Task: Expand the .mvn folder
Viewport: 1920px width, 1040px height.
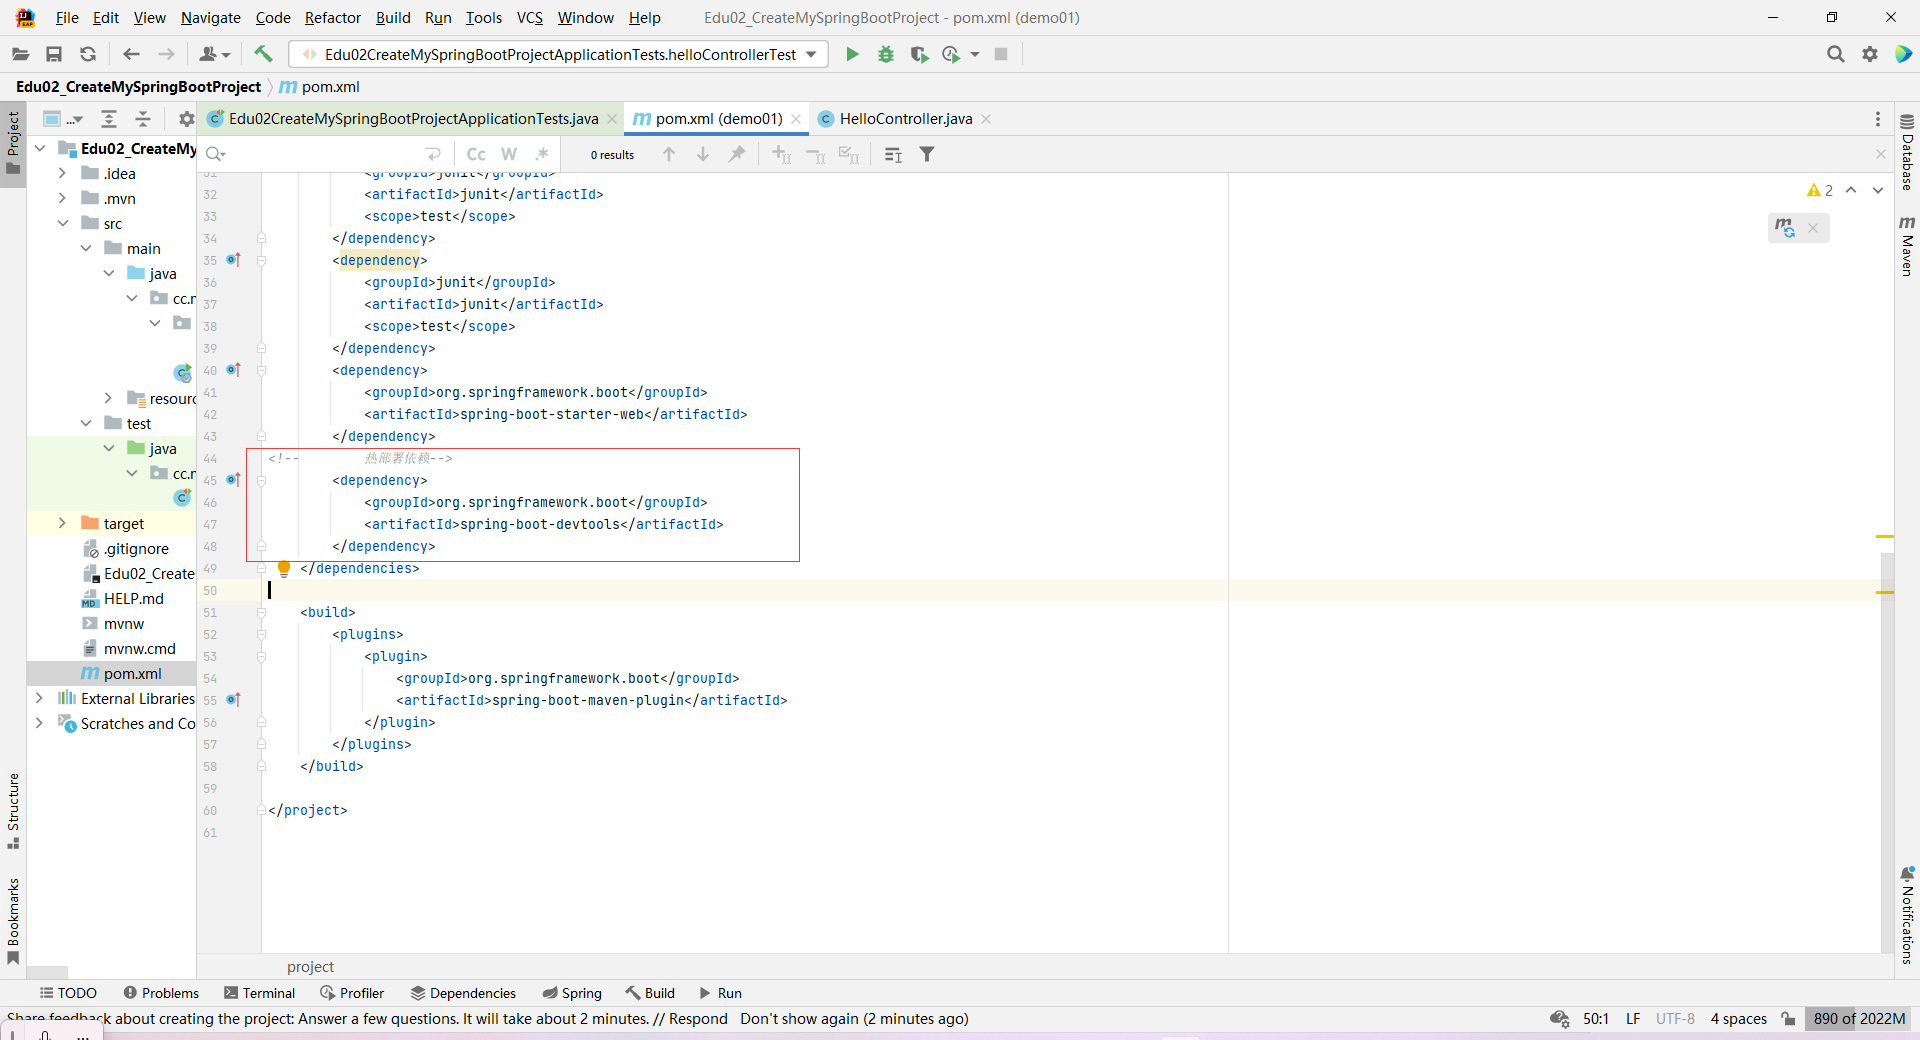Action: (62, 198)
